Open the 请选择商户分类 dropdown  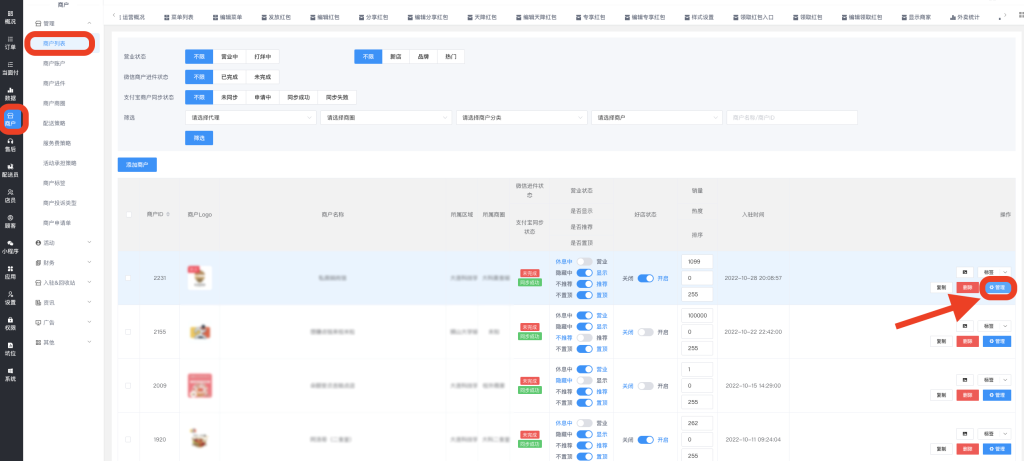[520, 117]
